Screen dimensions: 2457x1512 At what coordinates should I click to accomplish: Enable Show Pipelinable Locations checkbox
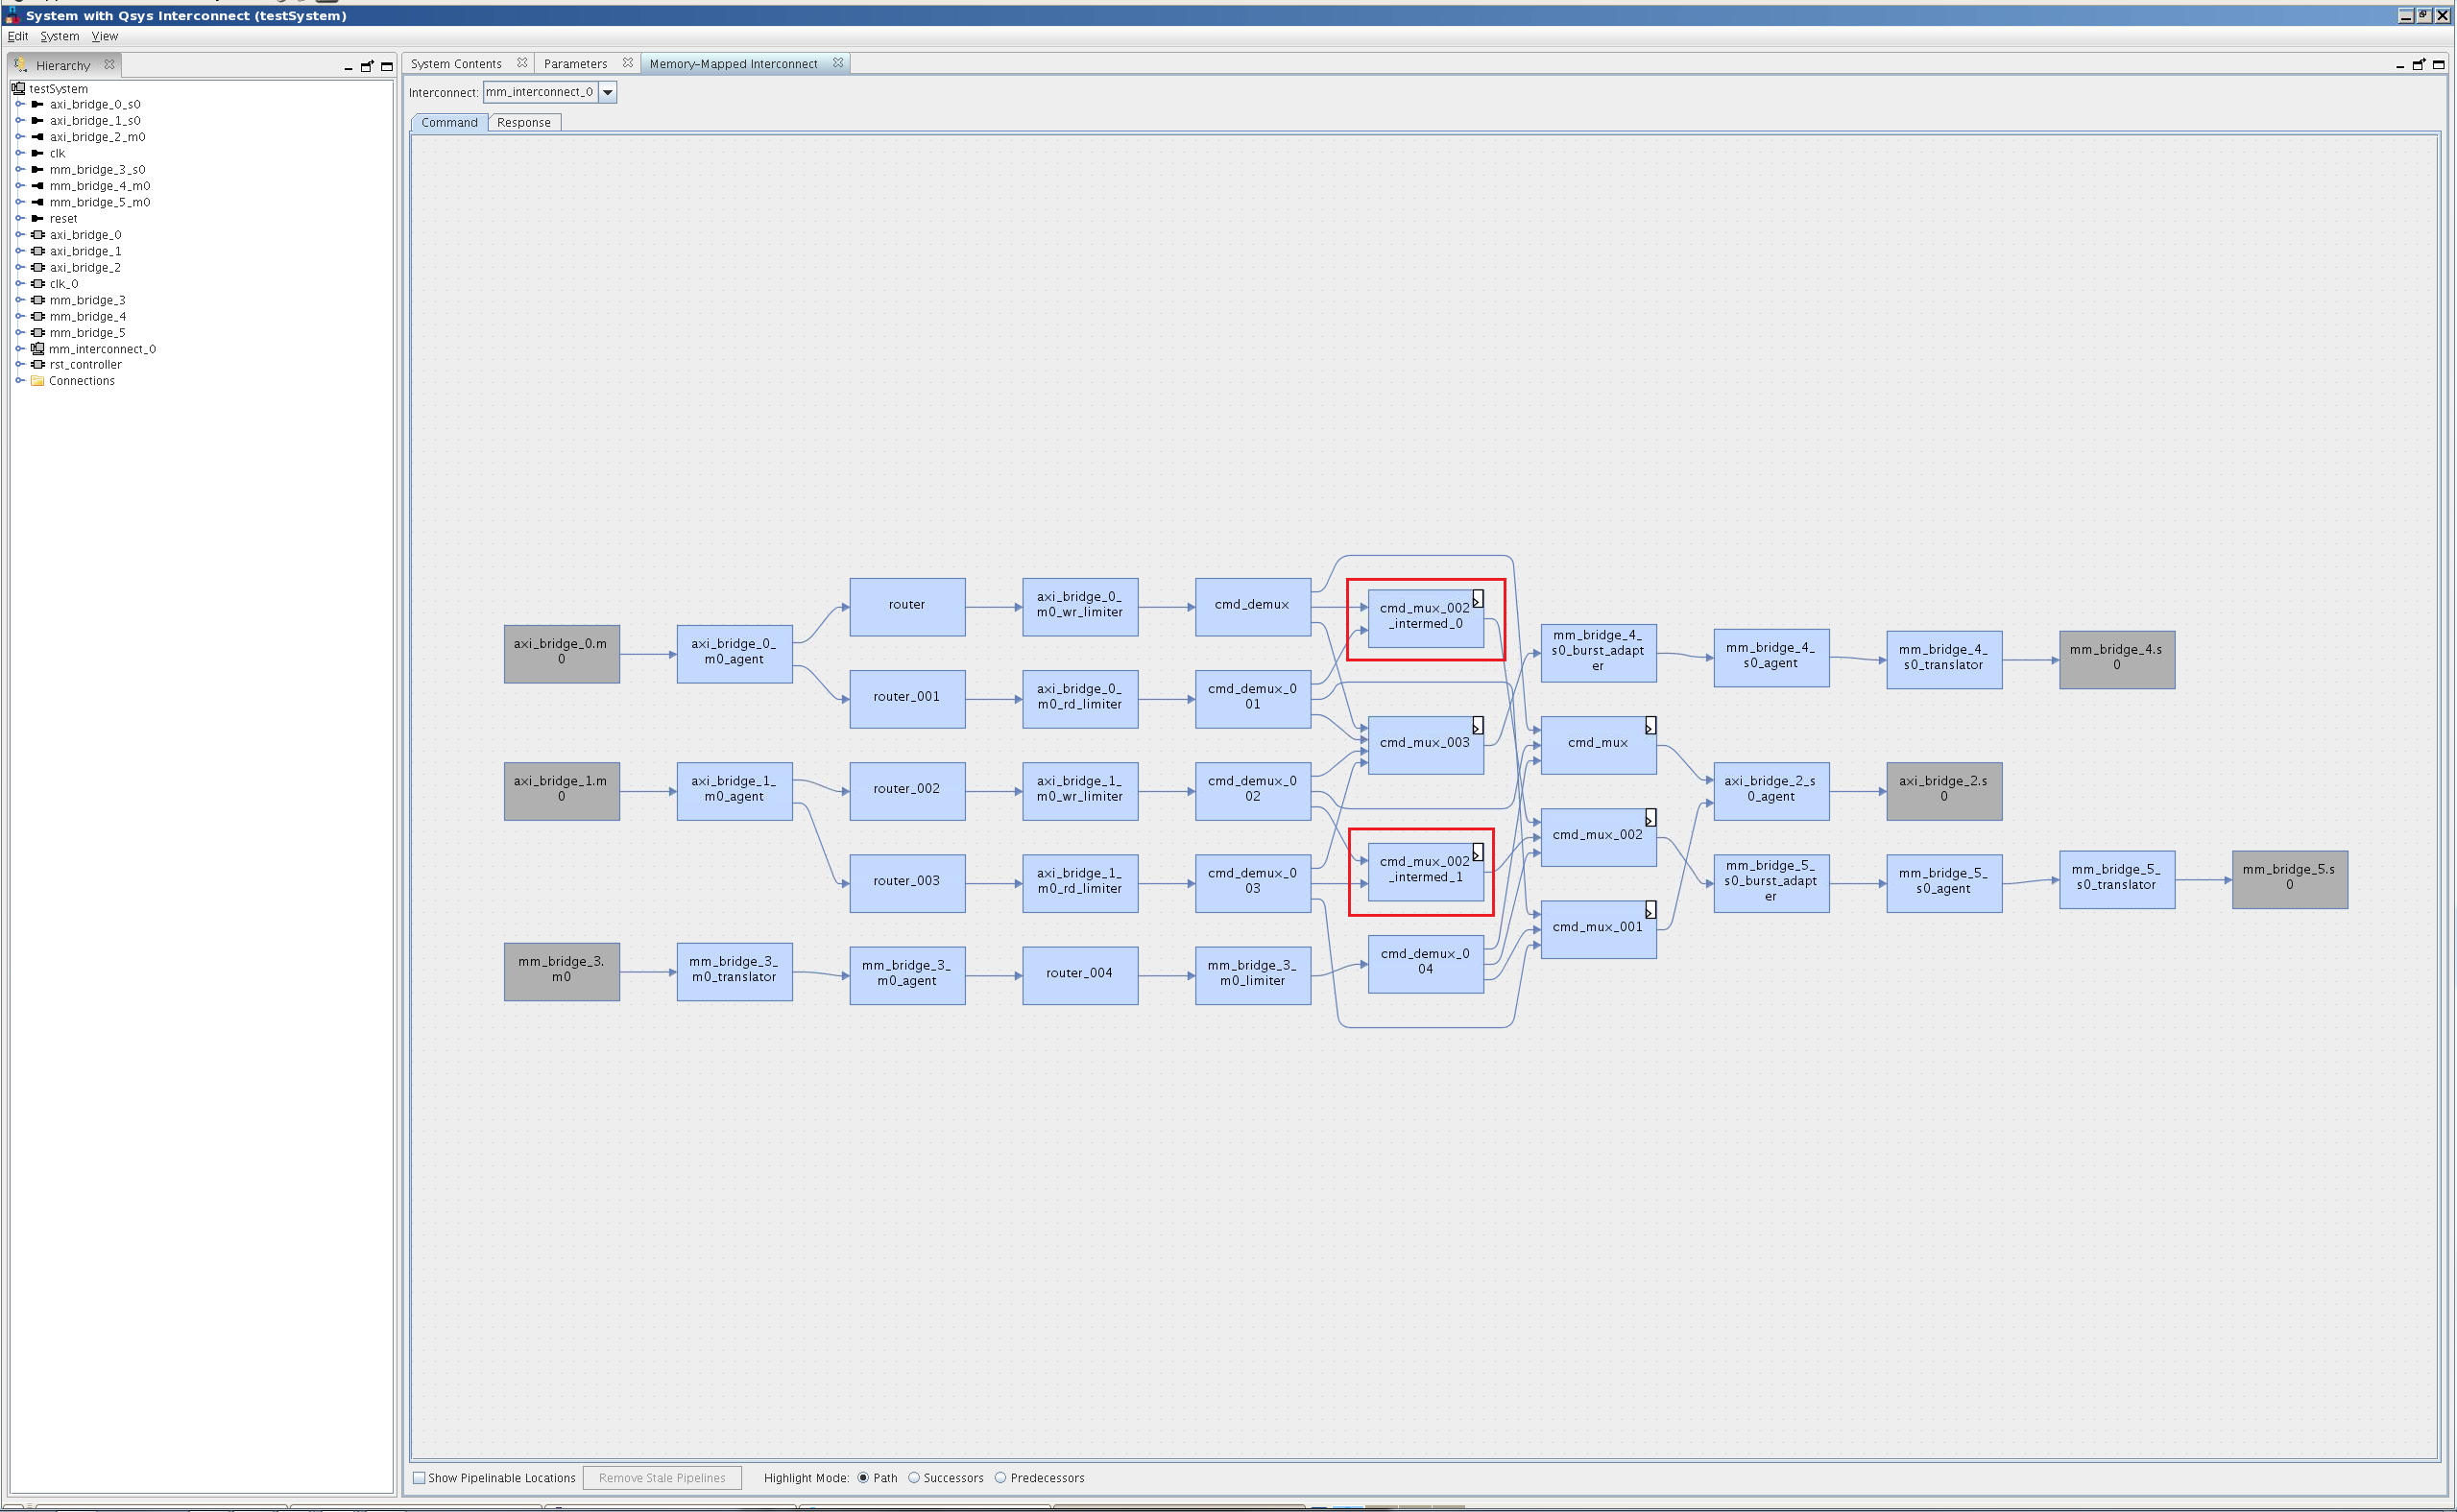click(x=420, y=1477)
